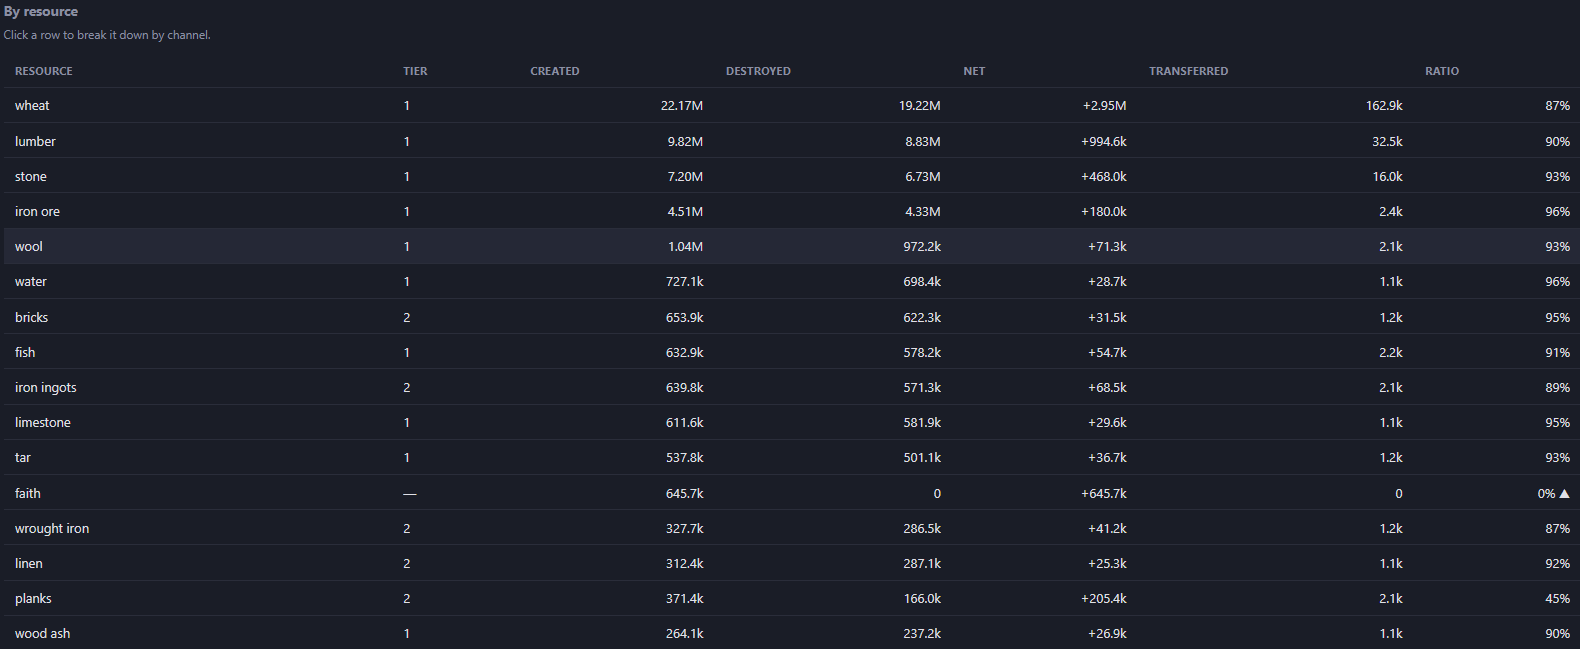Select lumber's 90% ratio value
Viewport: 1580px width, 649px height.
point(1557,141)
